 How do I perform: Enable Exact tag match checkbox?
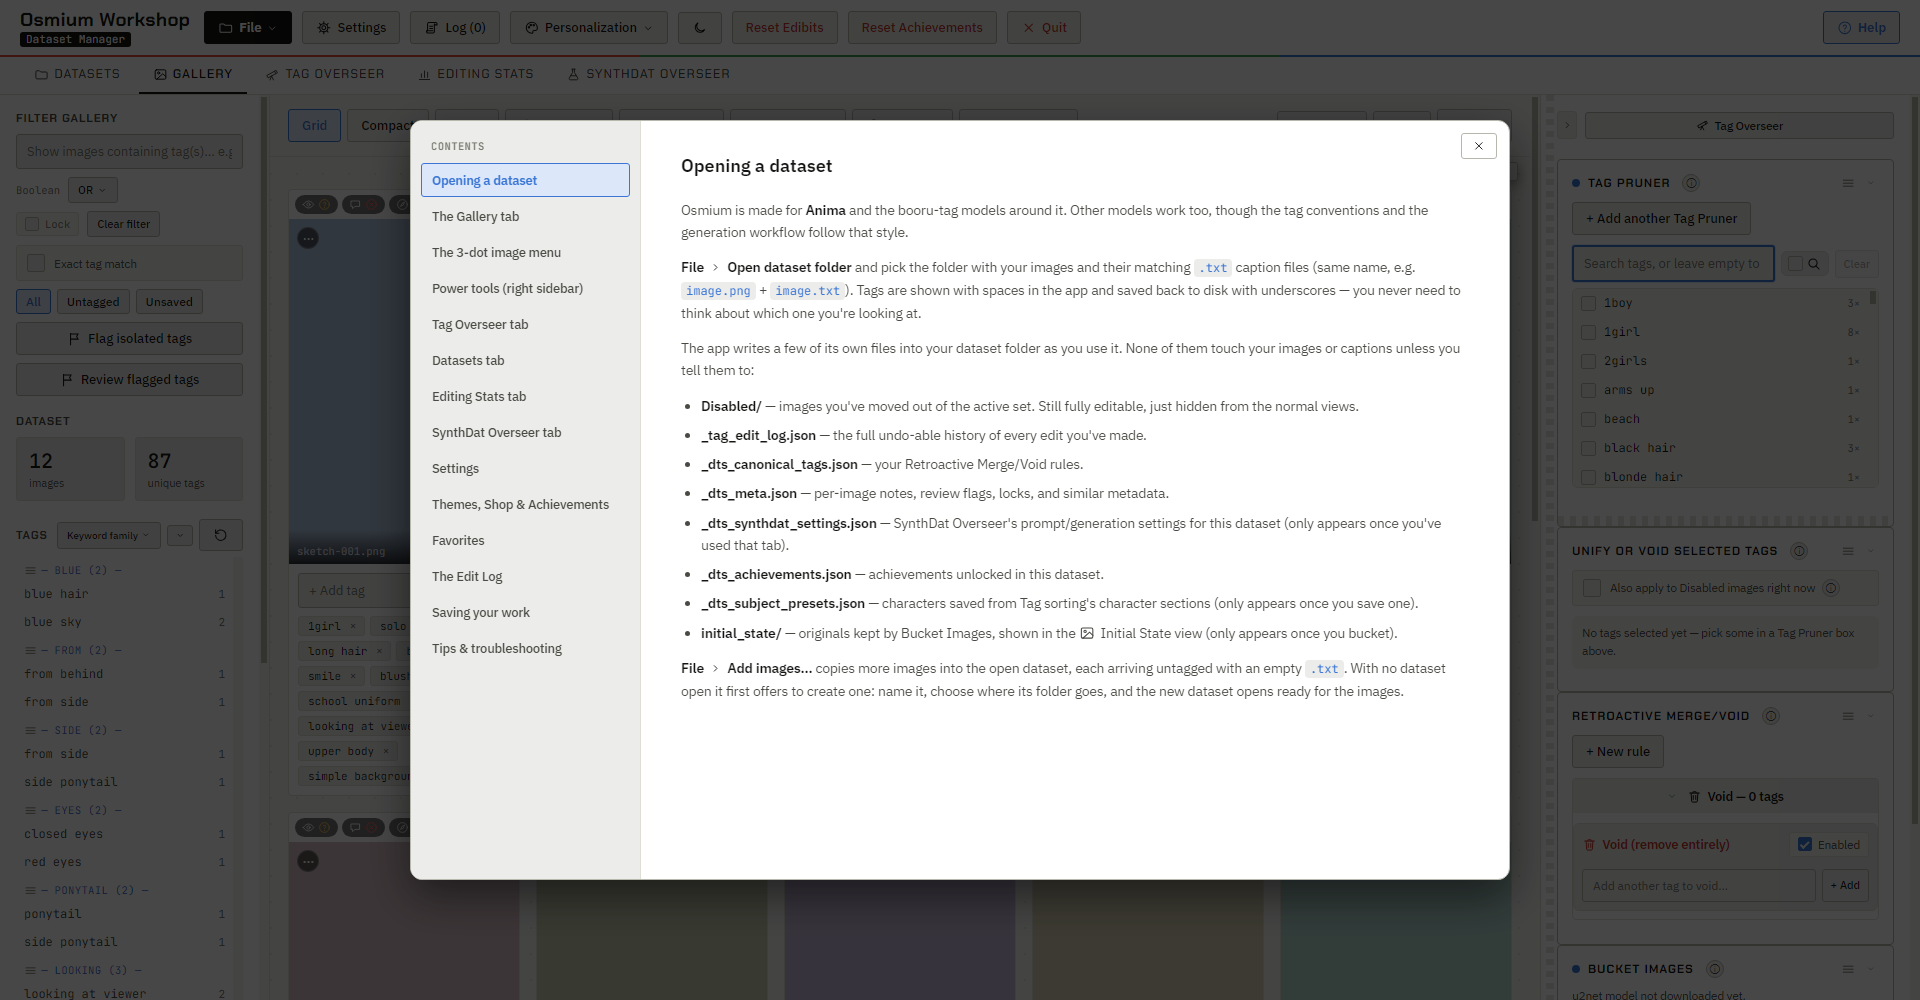pos(36,263)
